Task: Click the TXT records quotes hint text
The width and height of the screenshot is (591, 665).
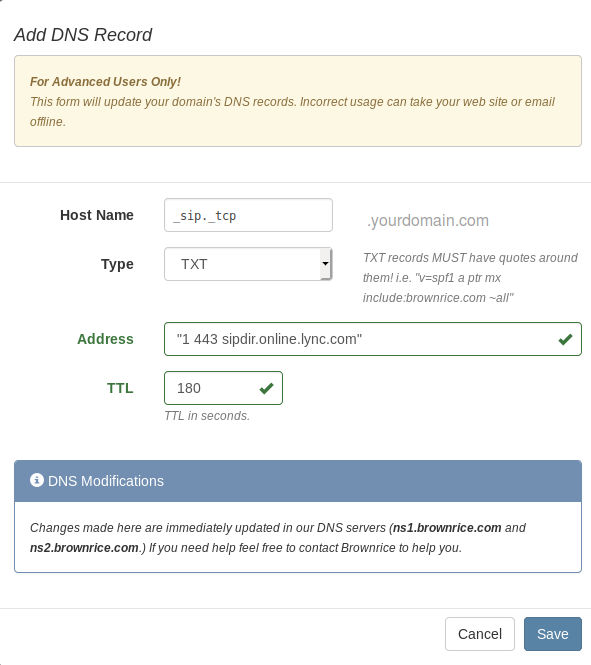Action: tap(470, 278)
